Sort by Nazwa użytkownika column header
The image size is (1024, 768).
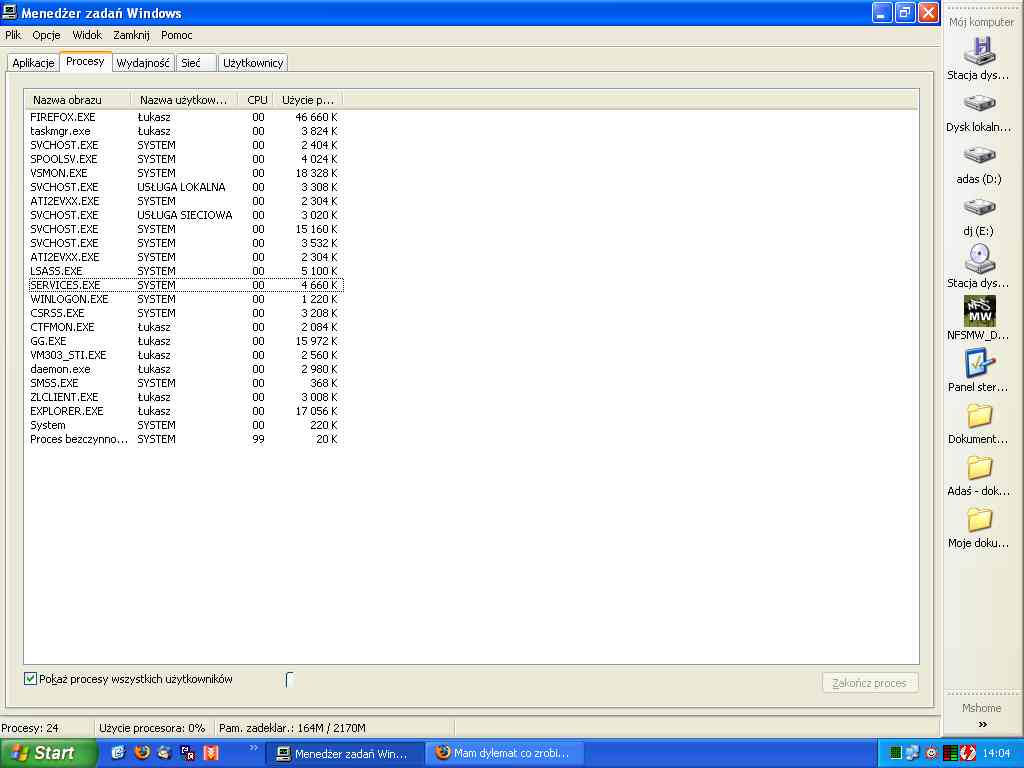184,100
